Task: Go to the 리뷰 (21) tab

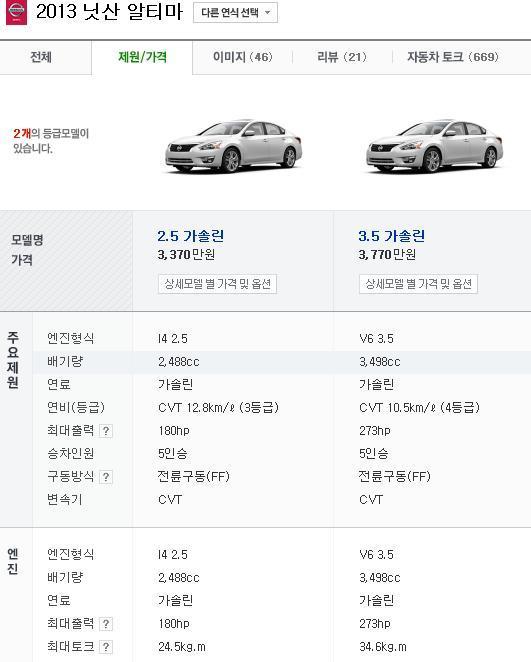Action: [x=342, y=57]
